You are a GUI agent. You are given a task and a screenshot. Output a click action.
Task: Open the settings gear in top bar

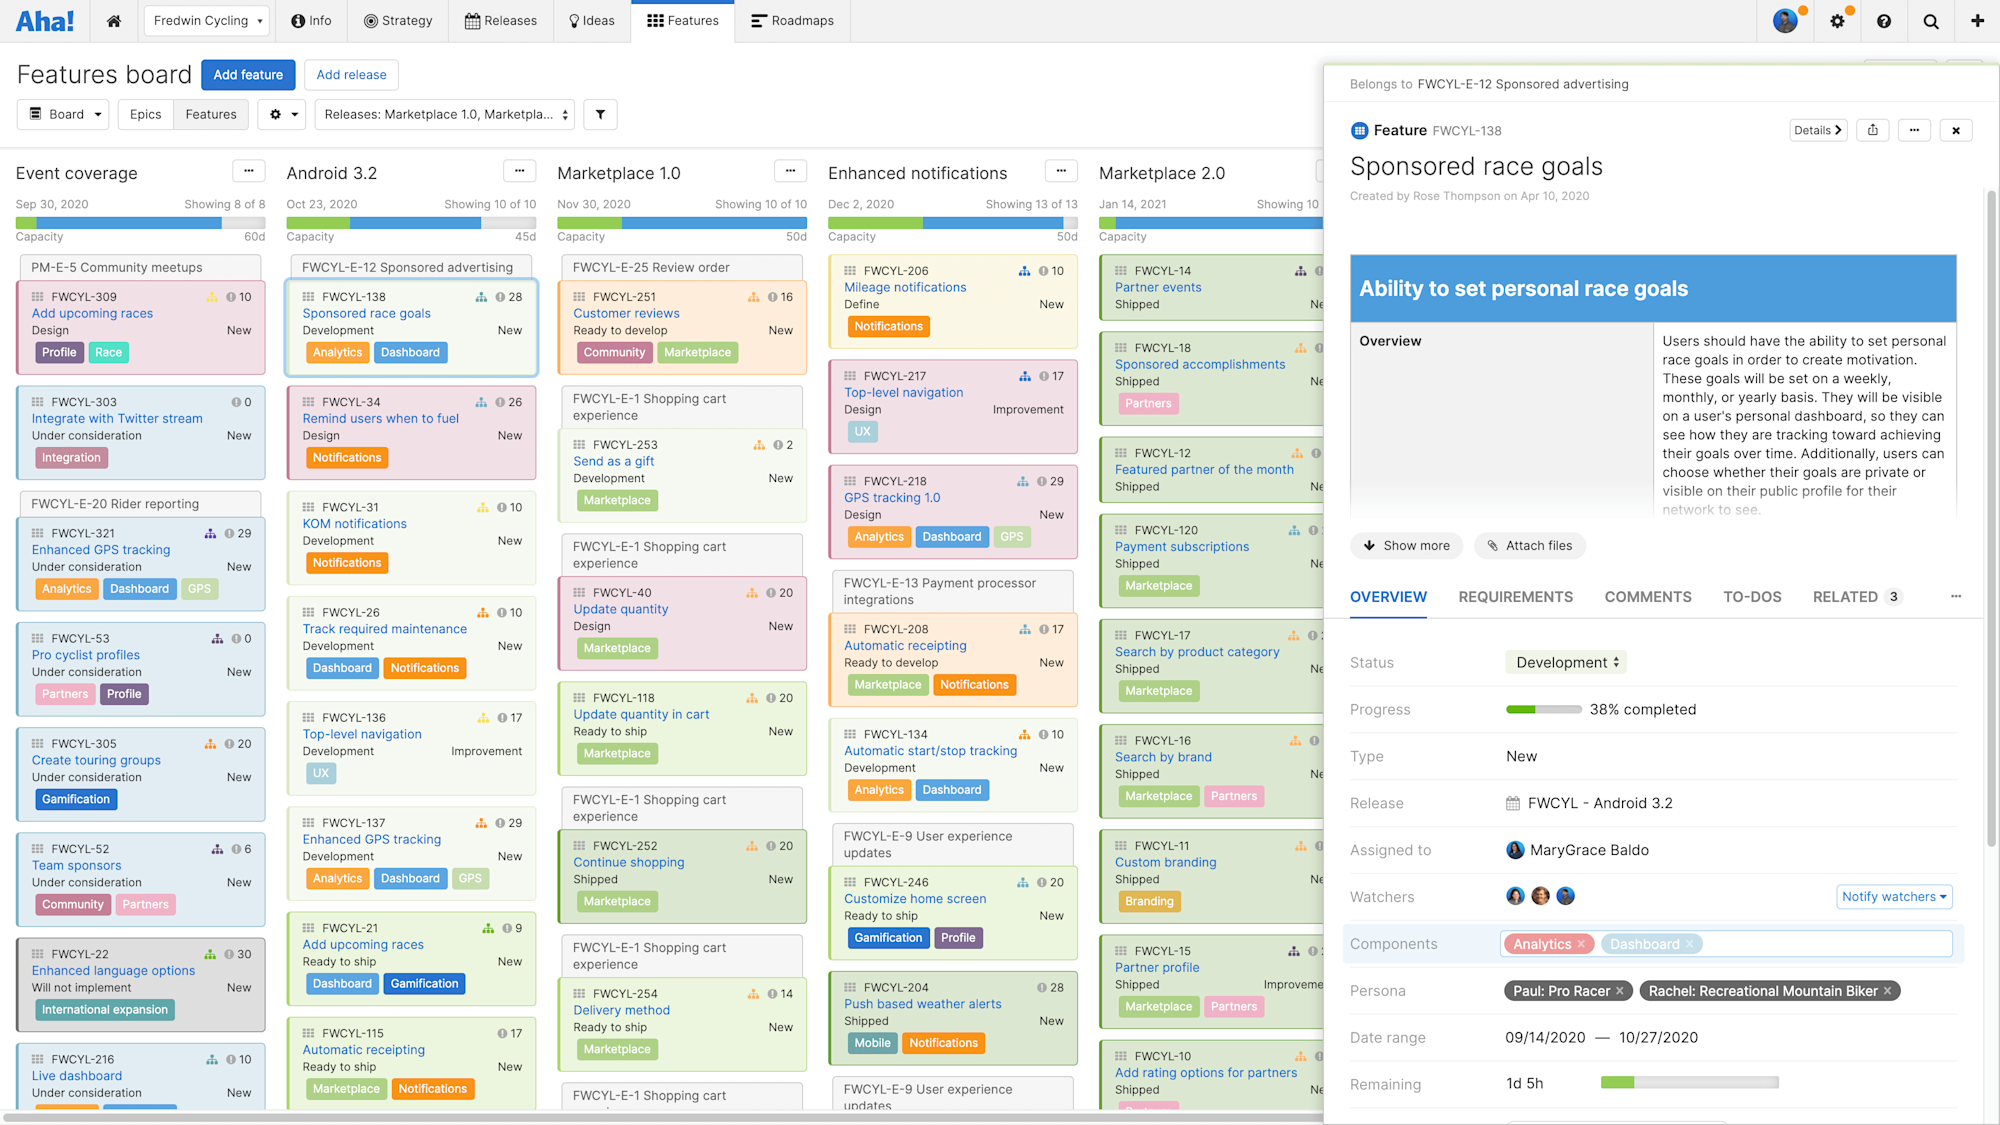tap(1837, 21)
